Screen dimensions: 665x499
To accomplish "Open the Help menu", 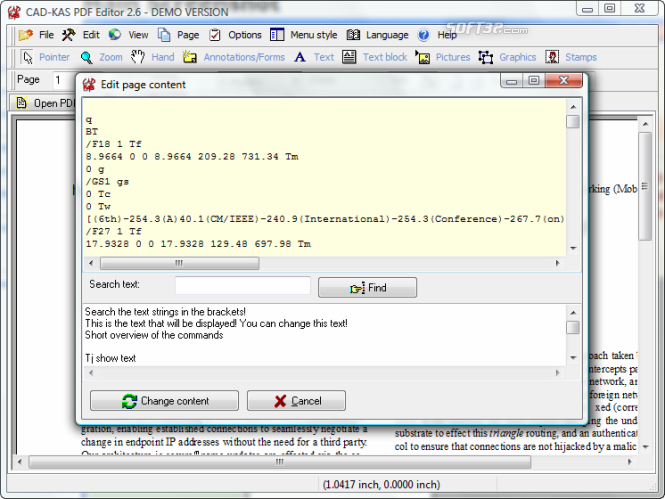I will click(x=447, y=35).
